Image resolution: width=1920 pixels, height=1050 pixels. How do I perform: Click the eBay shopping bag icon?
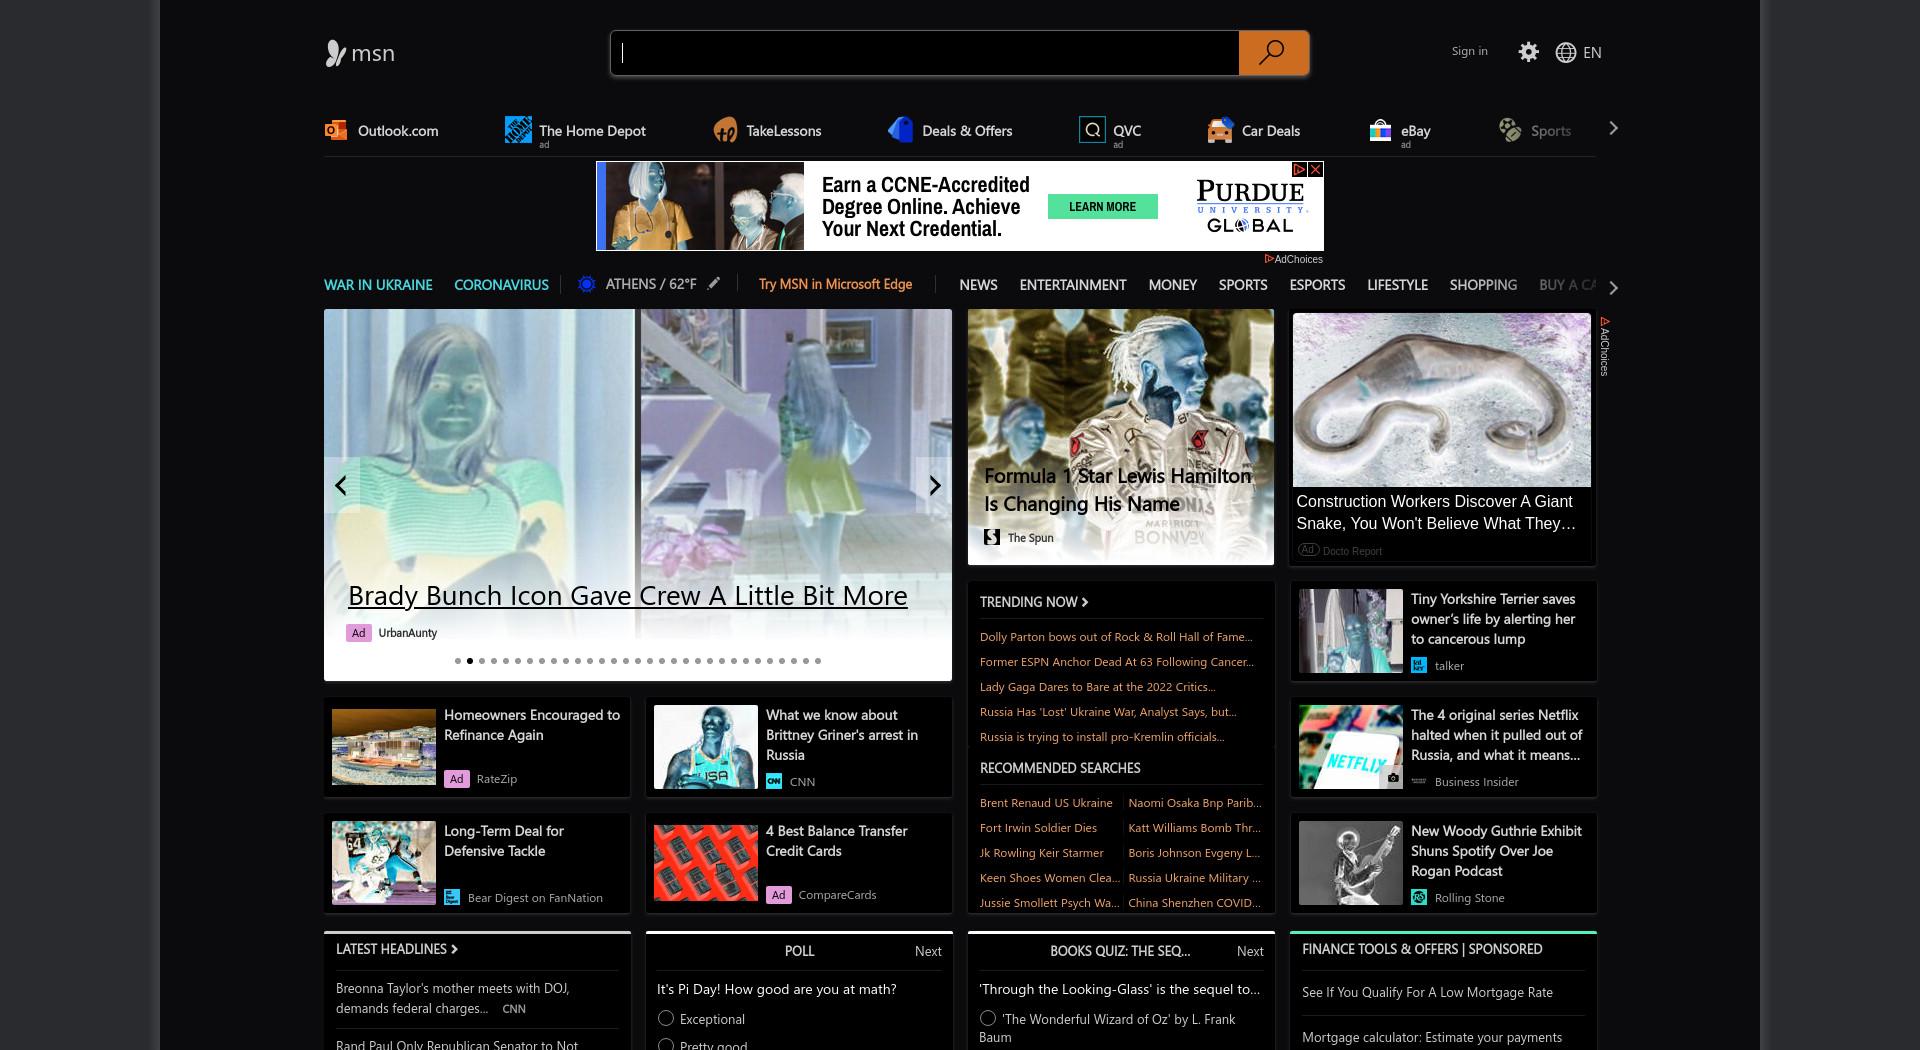click(x=1380, y=130)
